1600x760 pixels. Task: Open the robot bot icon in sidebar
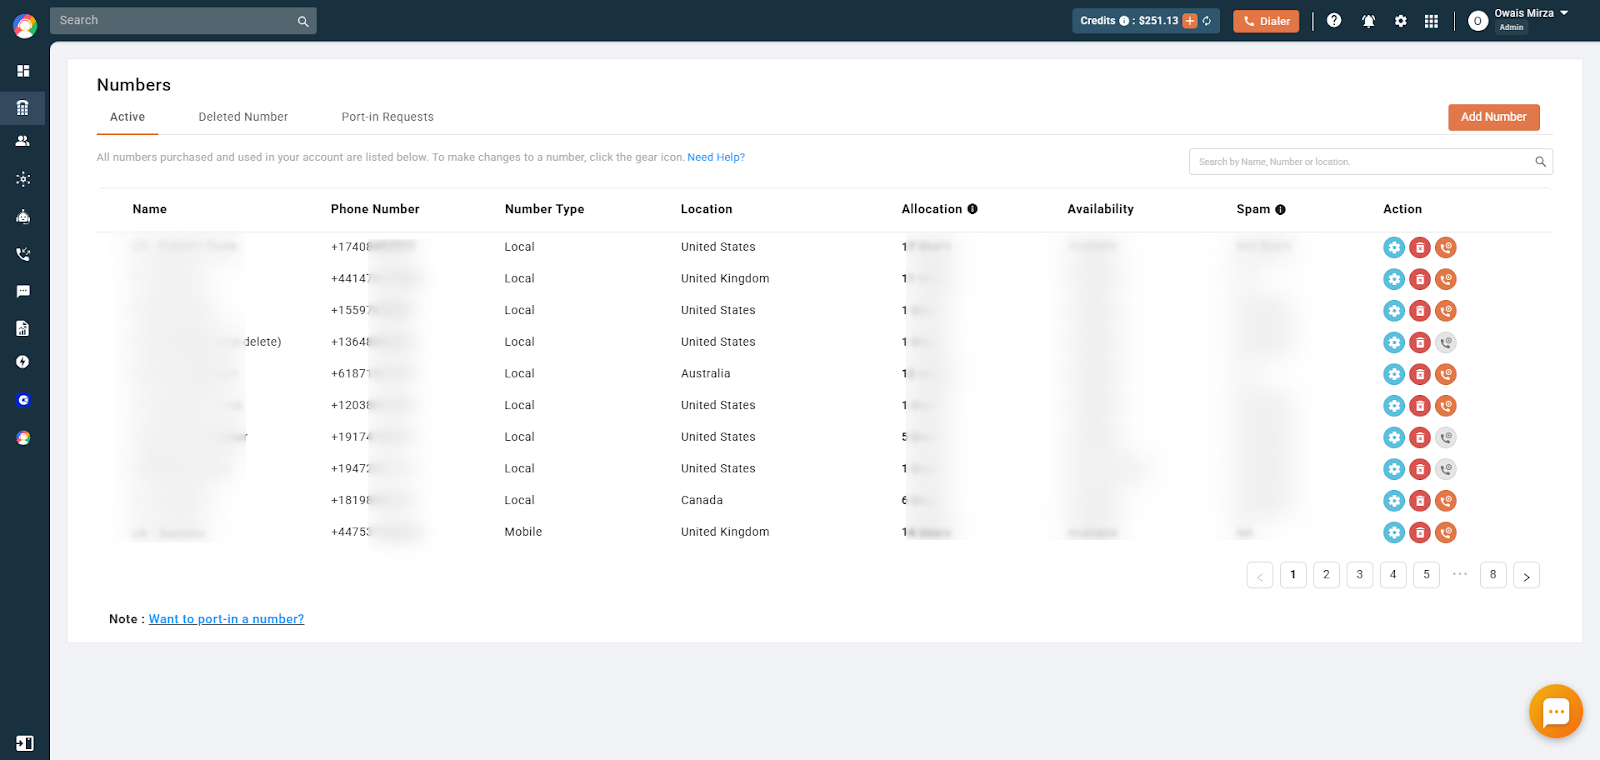(x=23, y=216)
